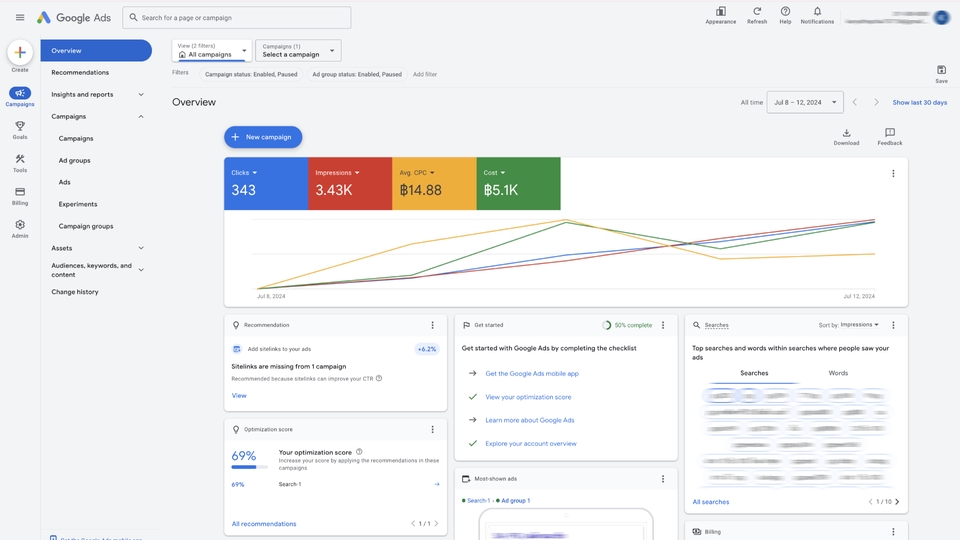Open the Show last 30 days link
This screenshot has width=960, height=540.
(919, 102)
